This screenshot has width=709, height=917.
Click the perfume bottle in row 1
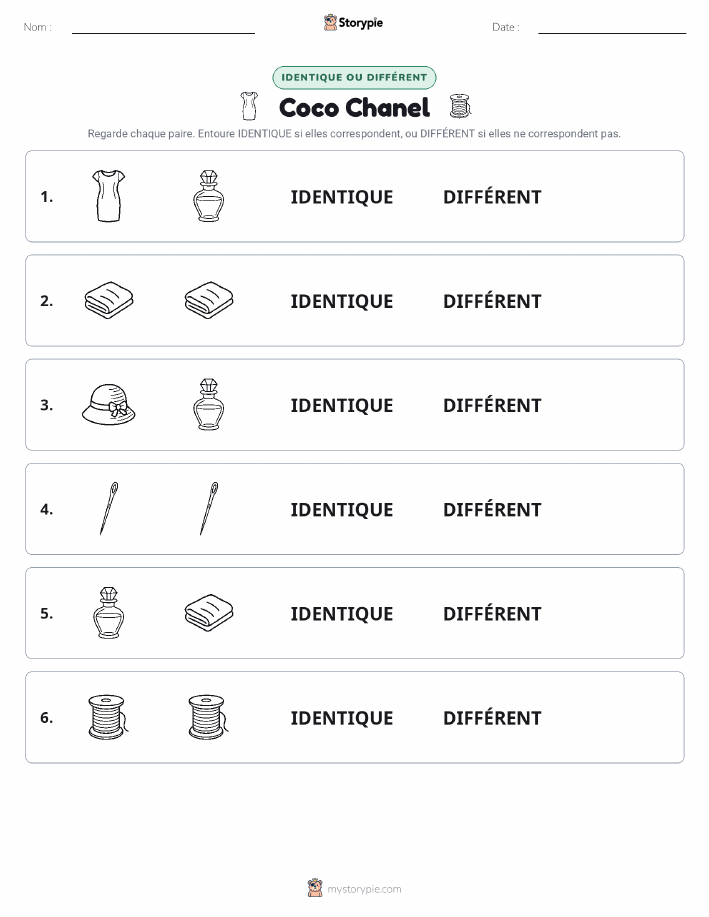click(x=209, y=196)
